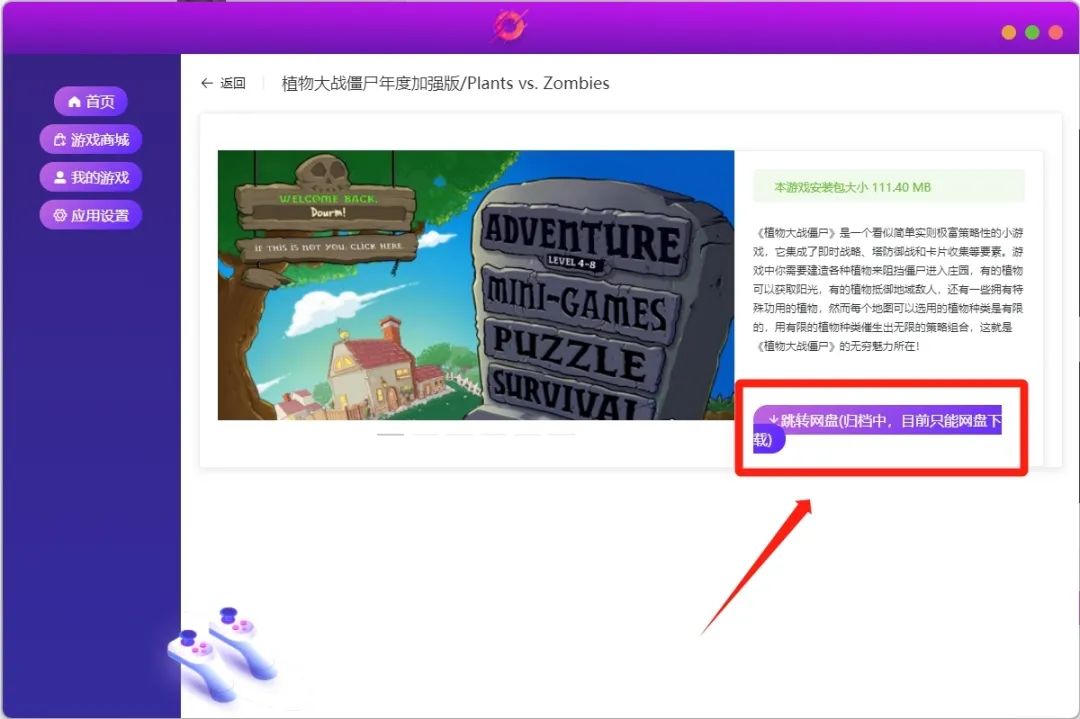Click title 植物大战僵尸年度加强版/Plants vs. Zombies
The image size is (1080, 719).
[446, 83]
